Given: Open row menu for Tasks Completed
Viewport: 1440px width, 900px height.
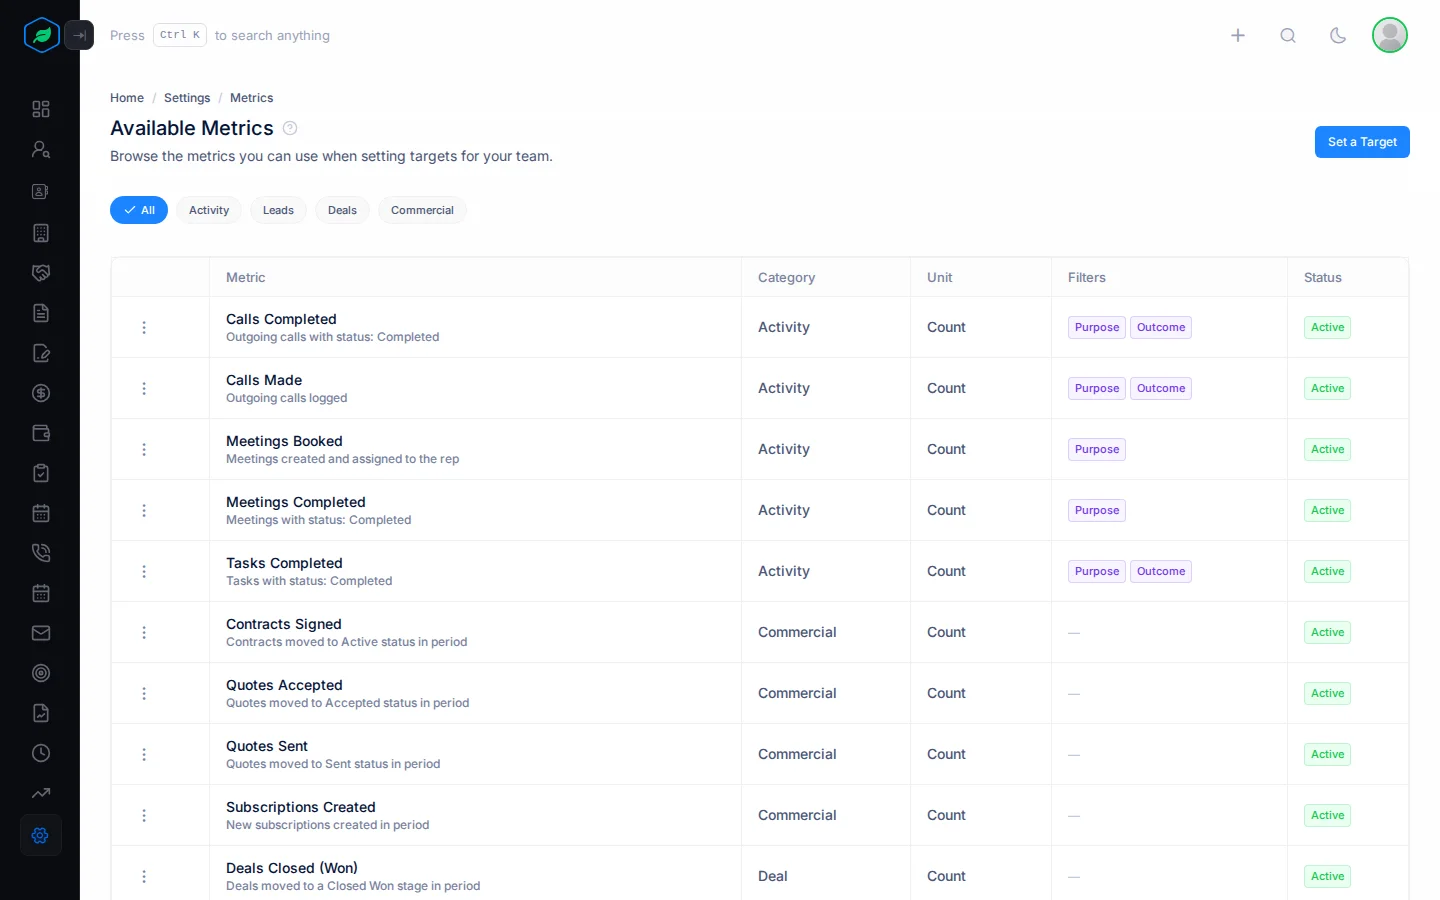Looking at the screenshot, I should click(x=144, y=571).
